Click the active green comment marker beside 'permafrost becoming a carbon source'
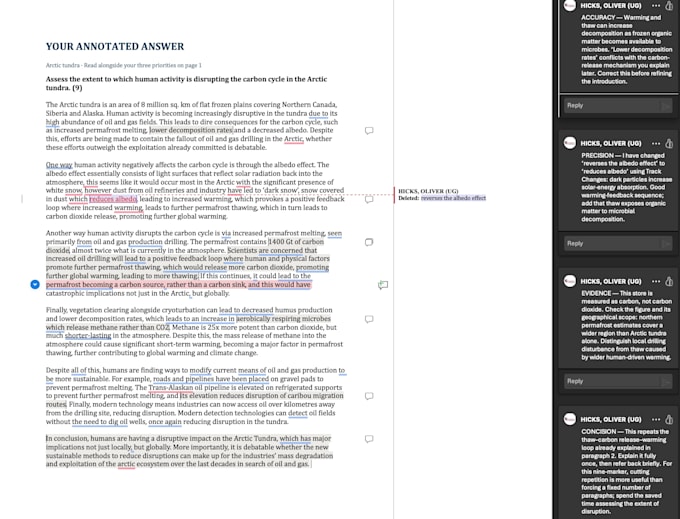The height and width of the screenshot is (519, 680). click(x=383, y=285)
